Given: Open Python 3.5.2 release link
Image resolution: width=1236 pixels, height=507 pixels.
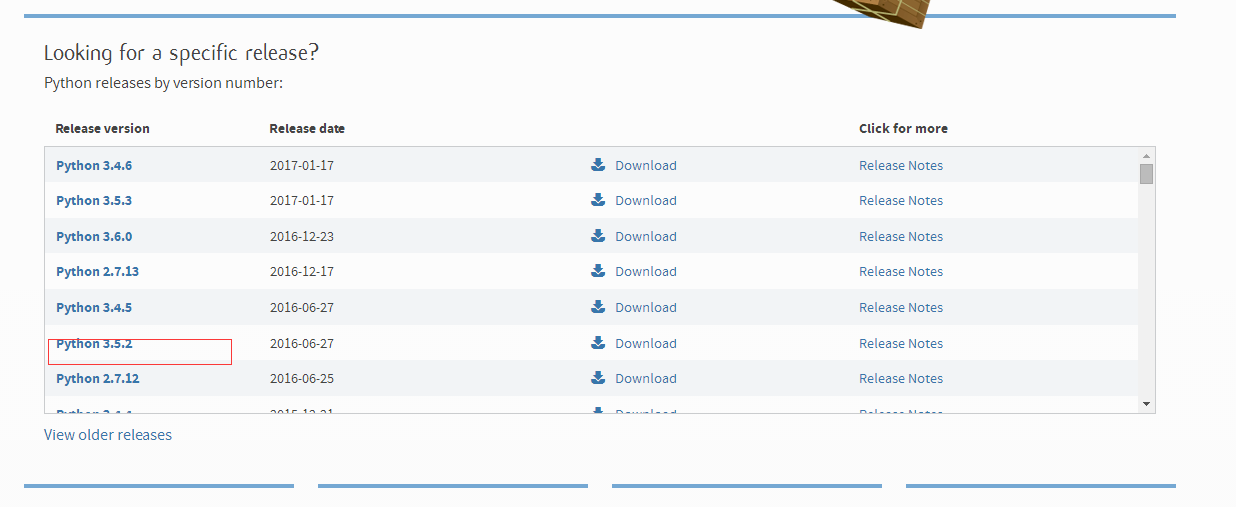Looking at the screenshot, I should (x=94, y=344).
